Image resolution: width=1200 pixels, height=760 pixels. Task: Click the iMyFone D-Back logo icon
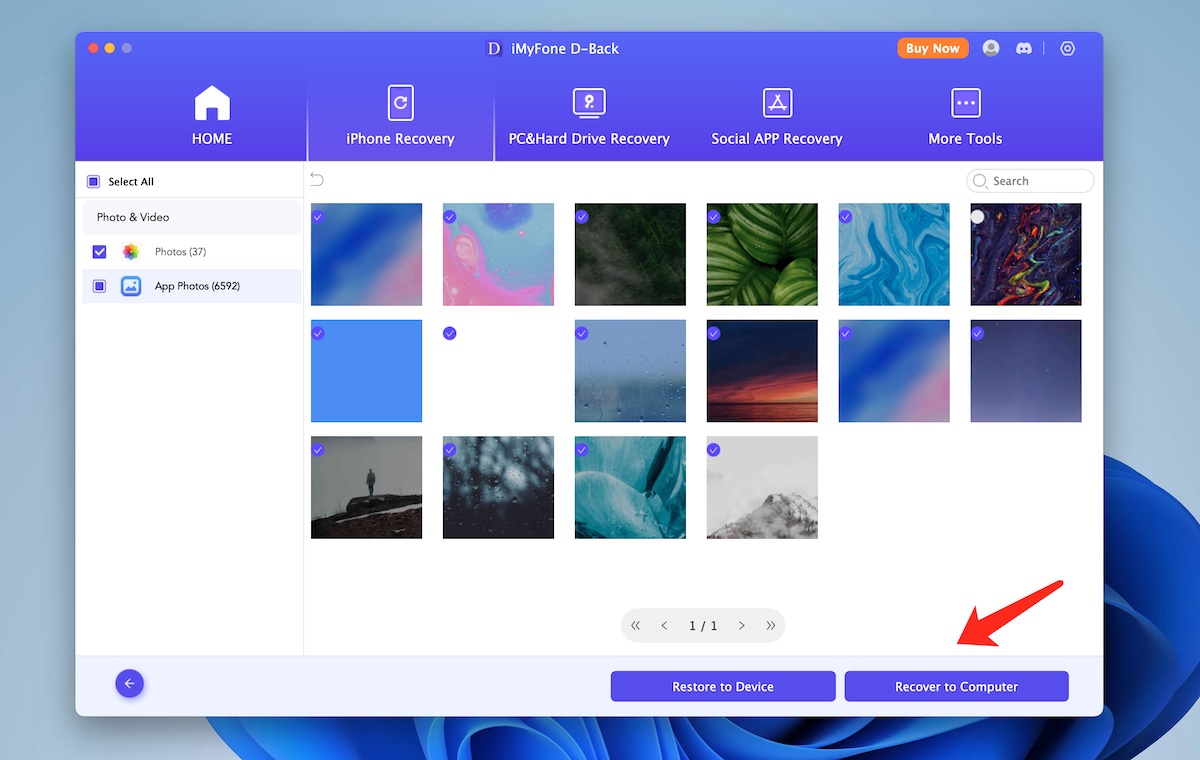tap(494, 48)
